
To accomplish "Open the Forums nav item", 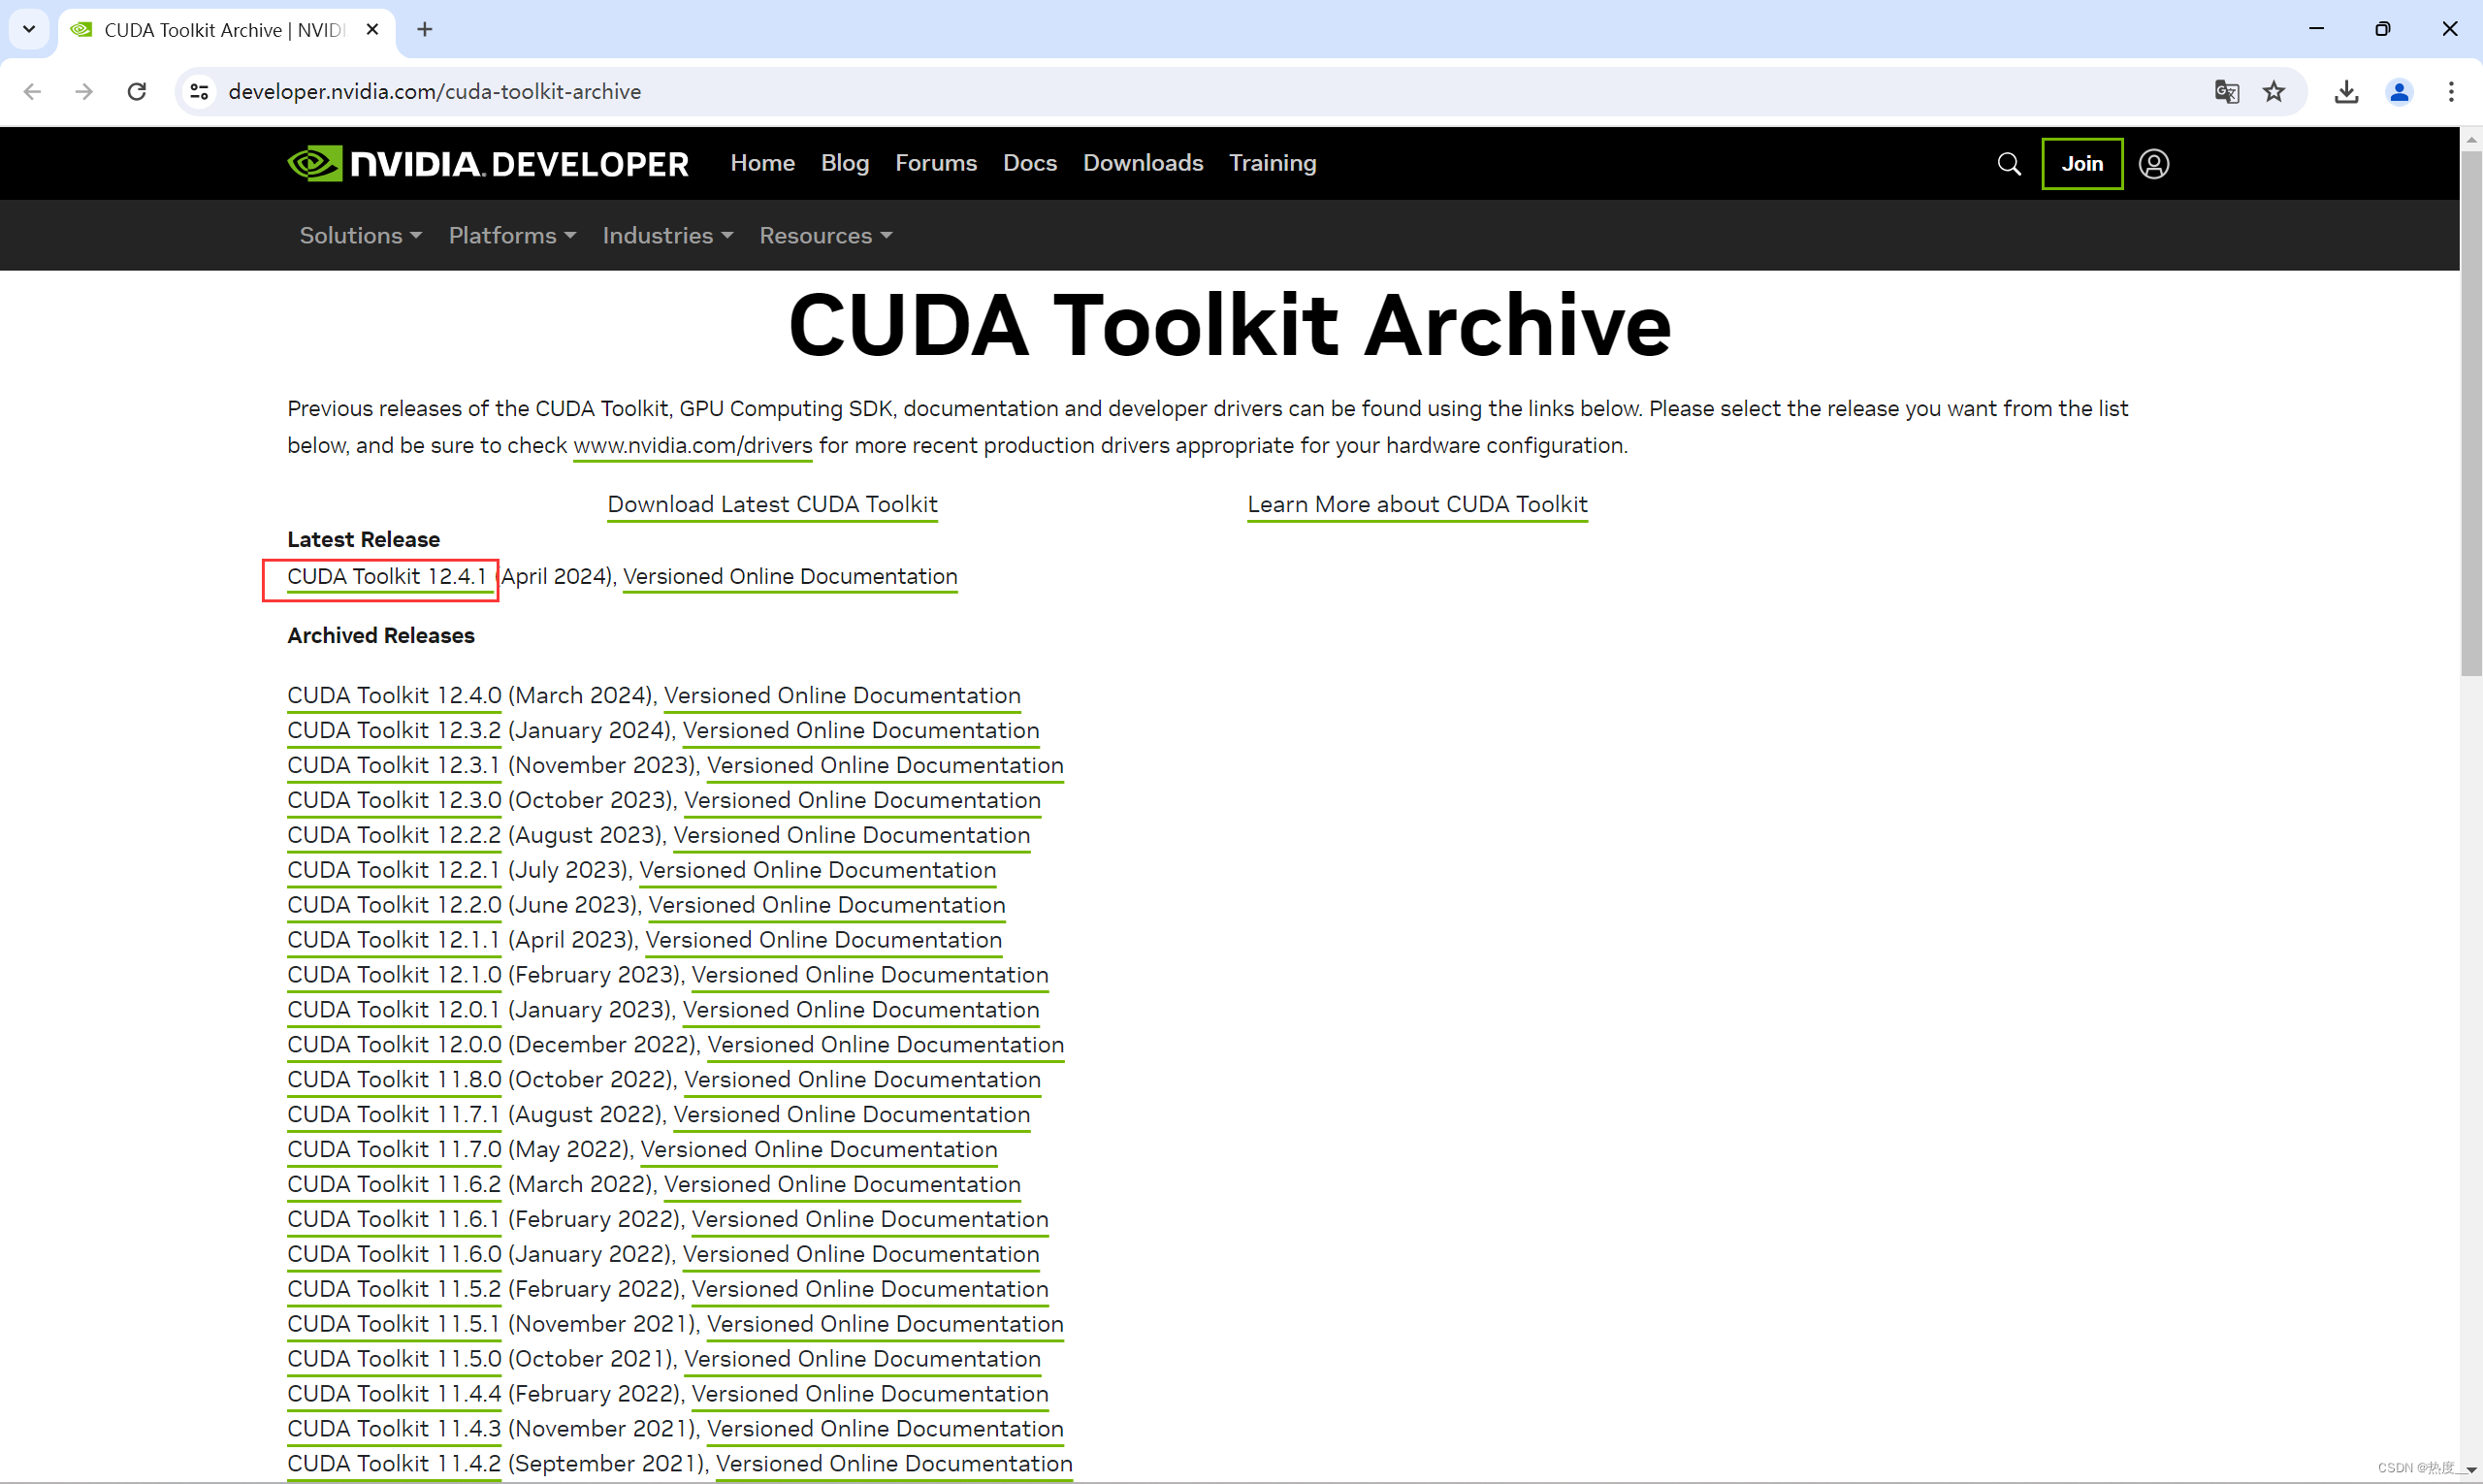I will pos(935,163).
